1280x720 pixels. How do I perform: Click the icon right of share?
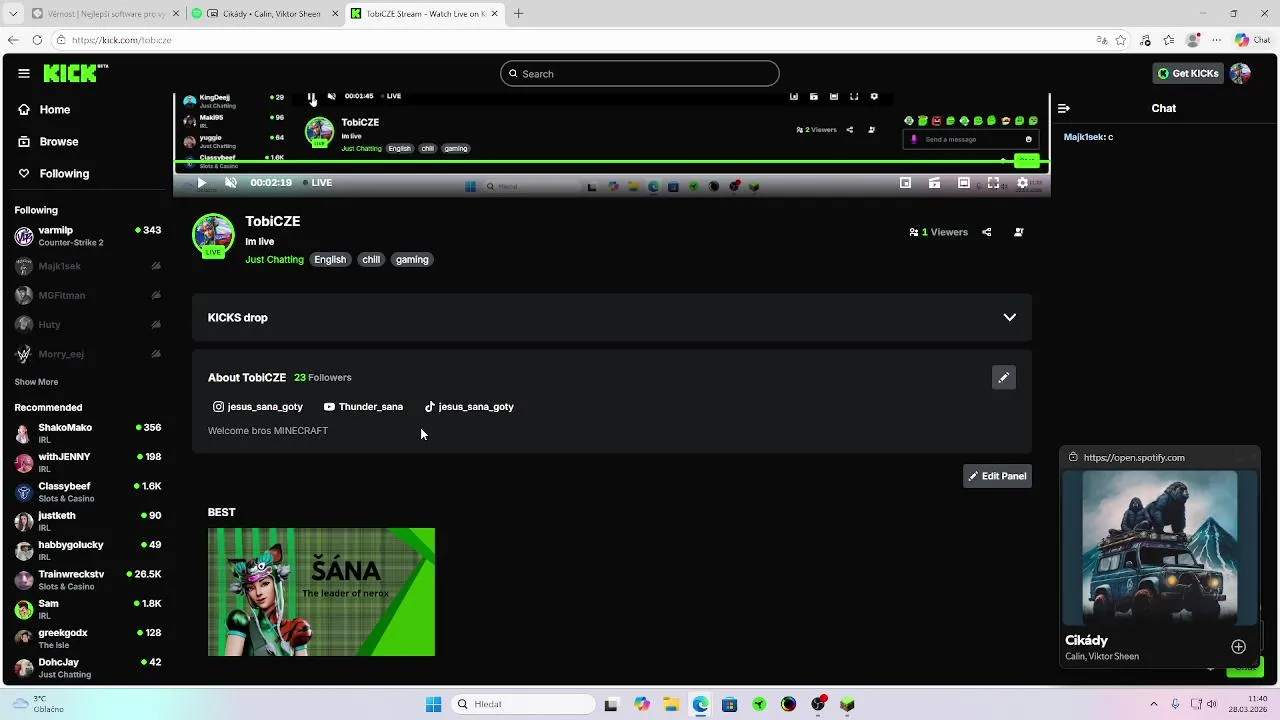point(1019,232)
